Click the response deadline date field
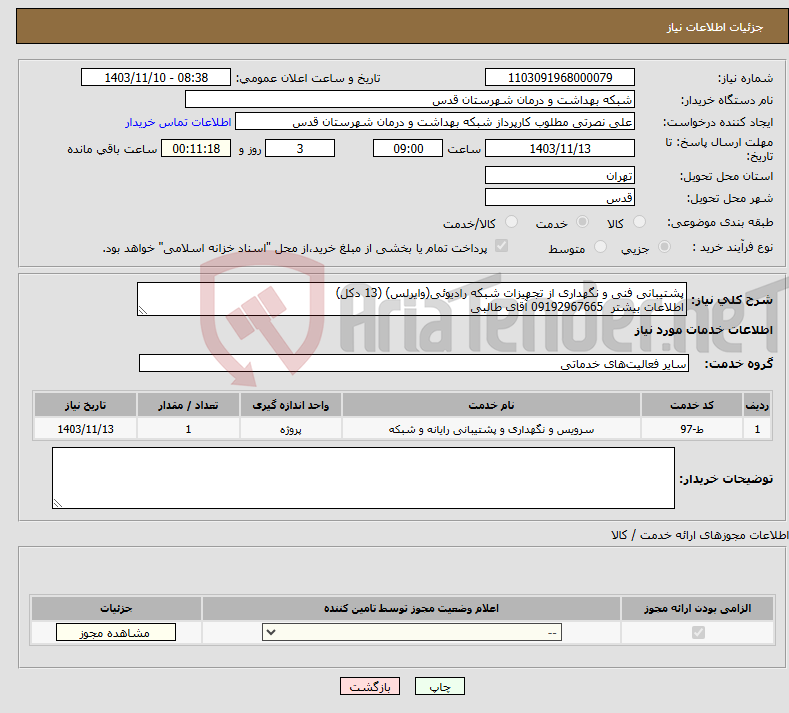This screenshot has height=713, width=789. (560, 148)
